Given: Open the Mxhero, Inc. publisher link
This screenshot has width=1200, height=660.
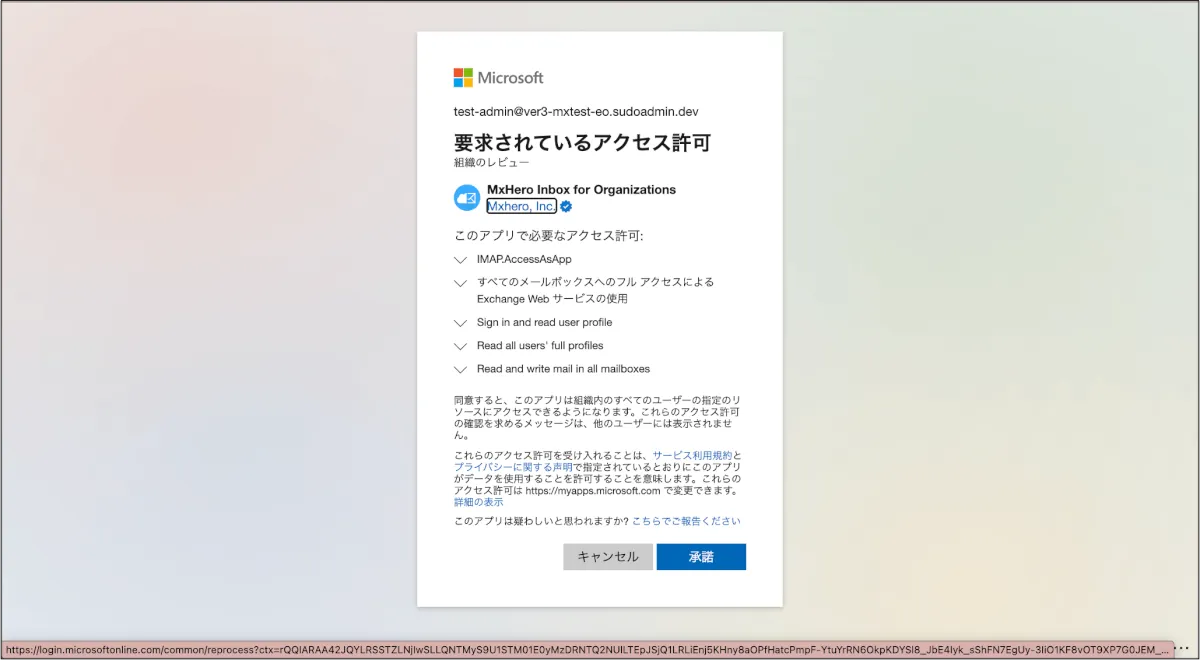Looking at the screenshot, I should tap(521, 207).
